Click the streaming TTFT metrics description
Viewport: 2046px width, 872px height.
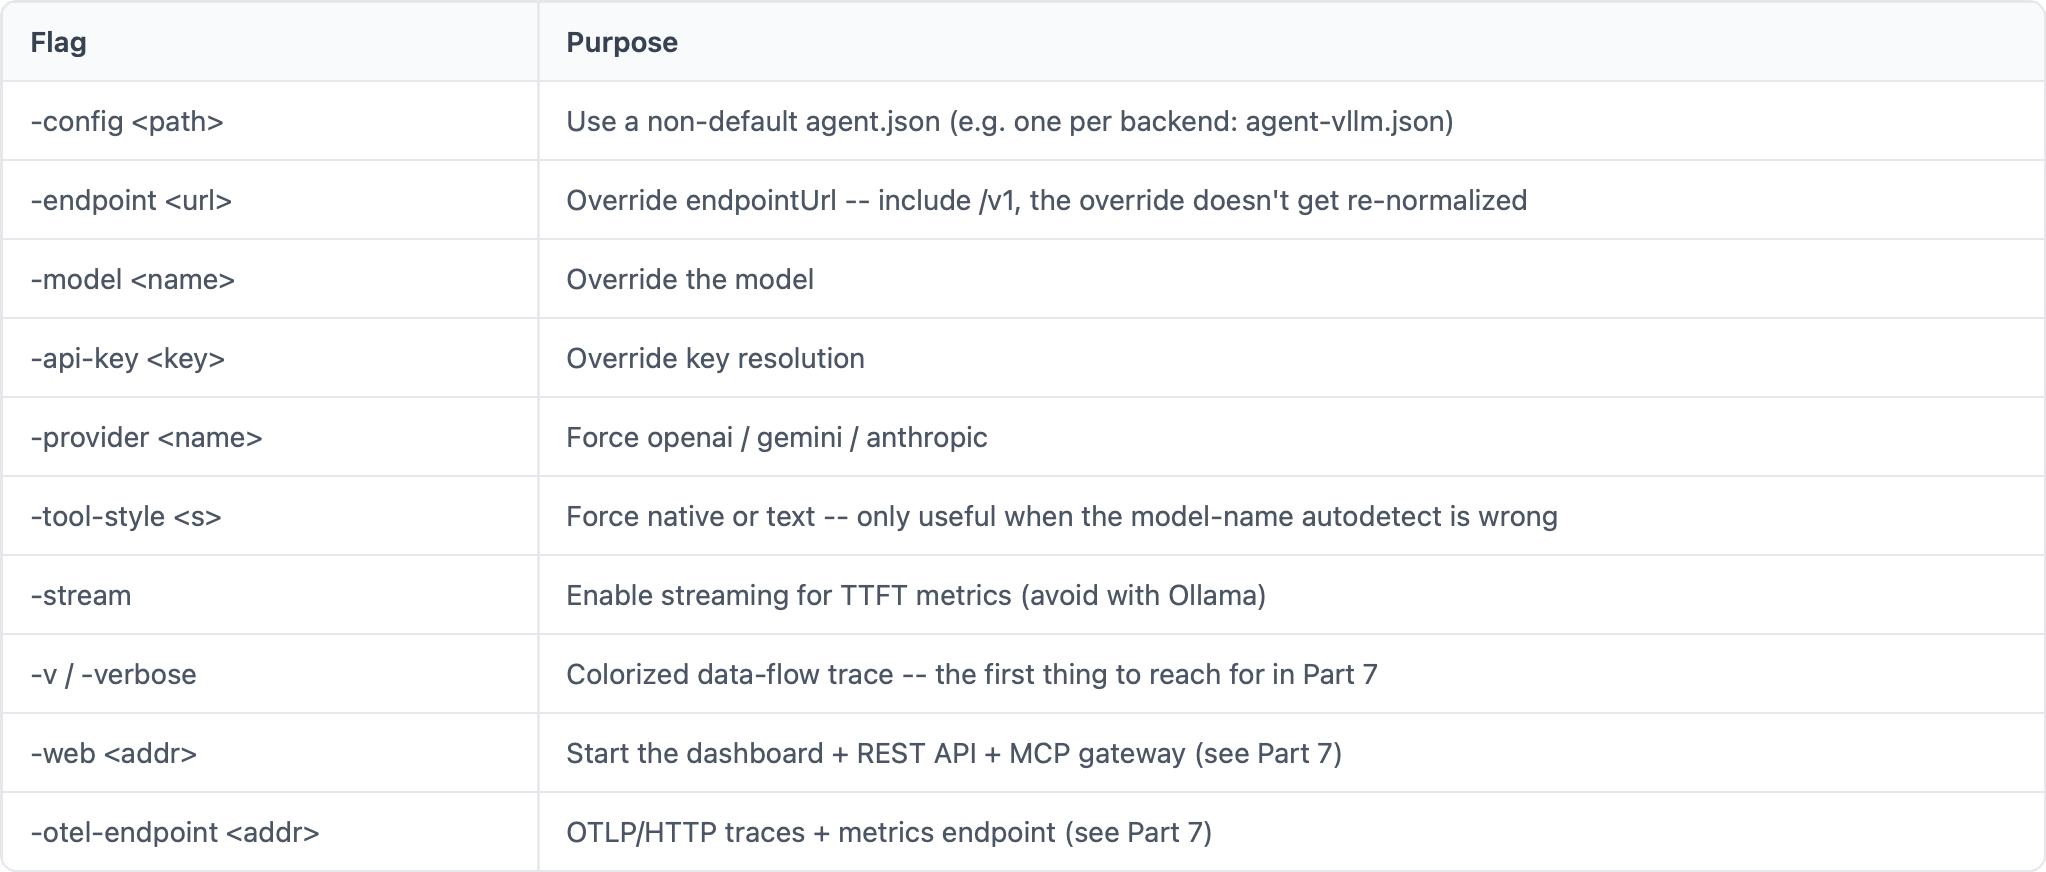pyautogui.click(x=916, y=595)
